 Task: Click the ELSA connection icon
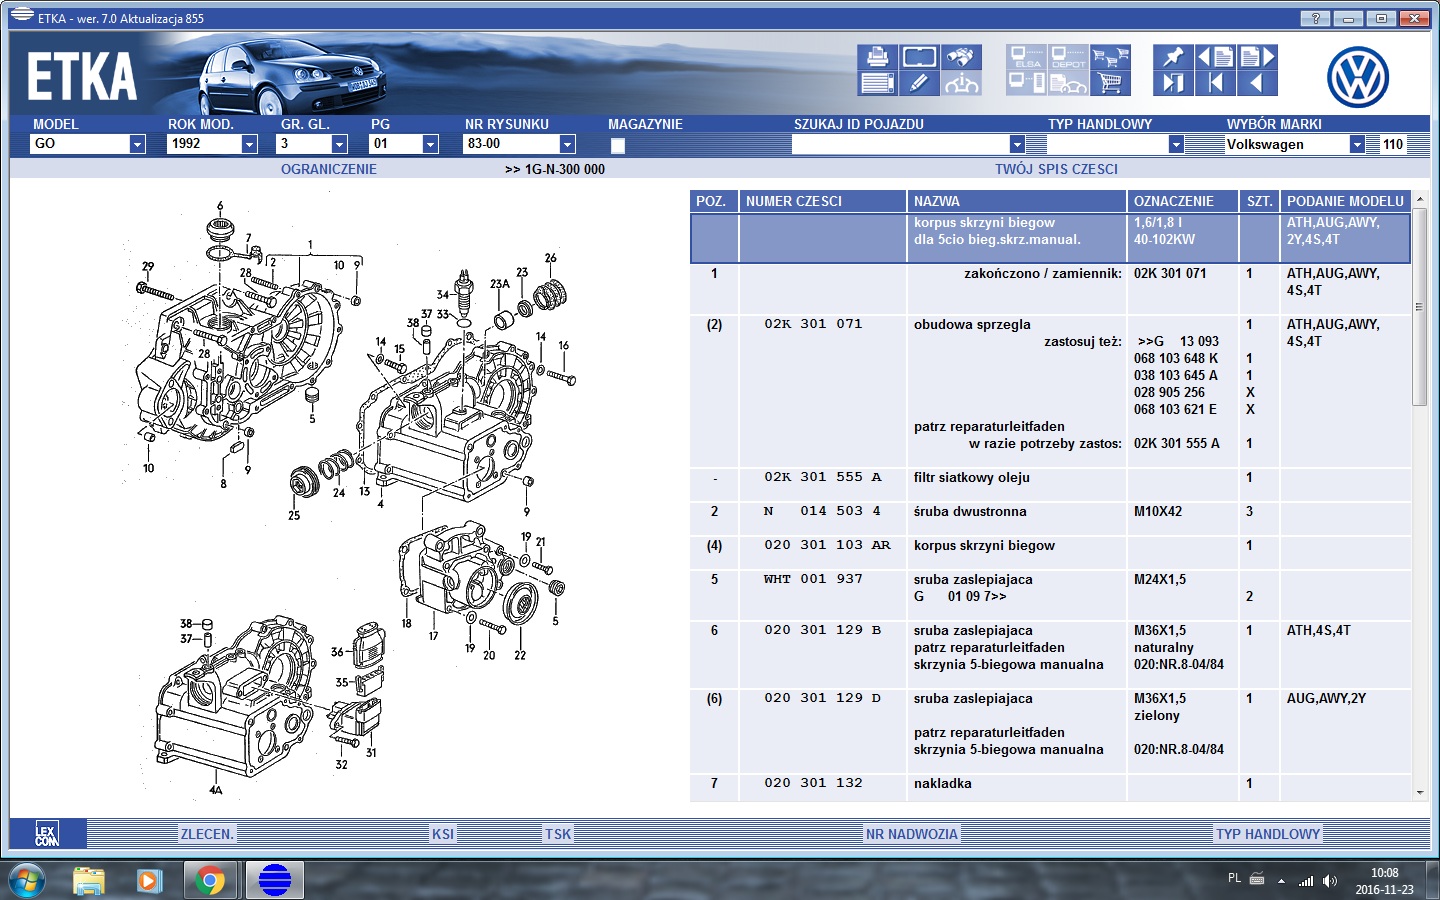1027,57
